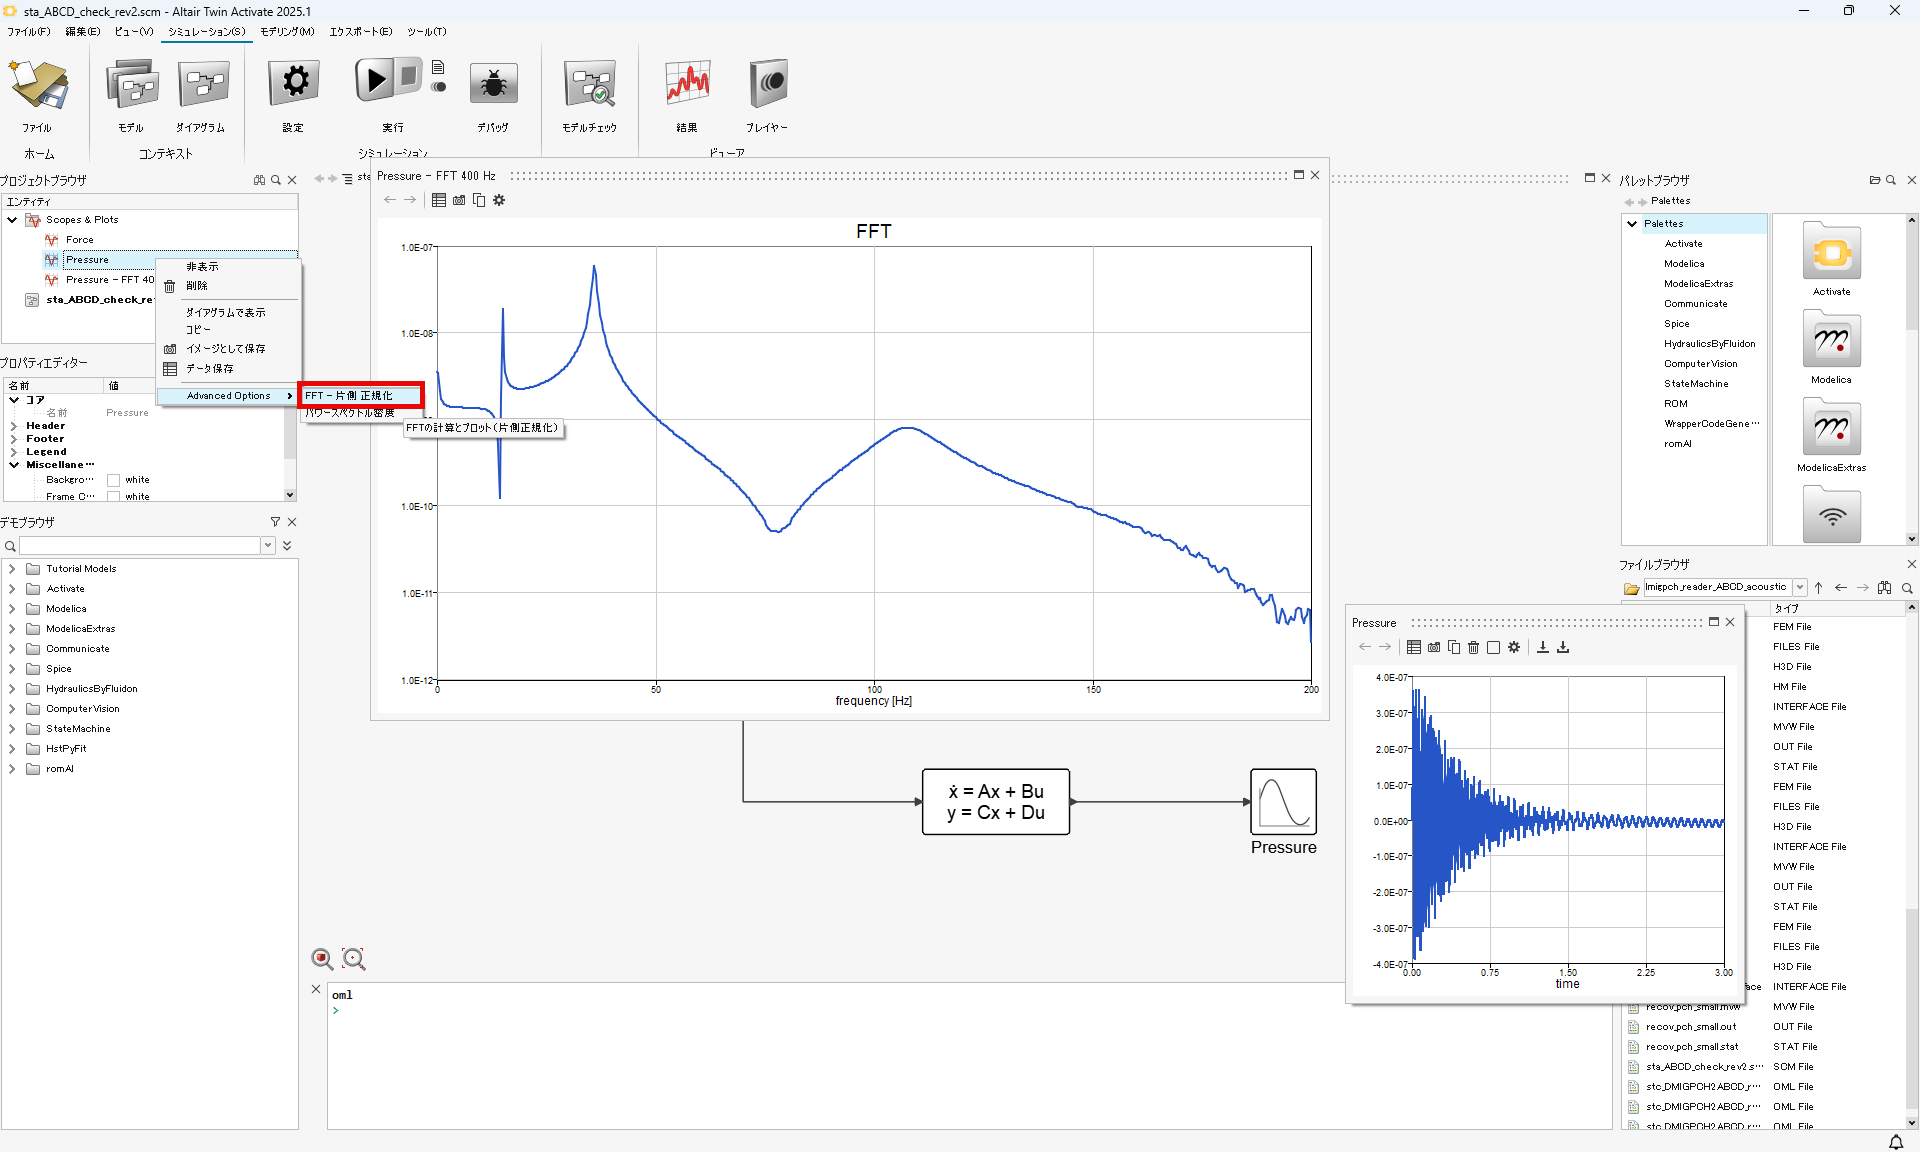Open FFT plot settings gear icon
This screenshot has width=1920, height=1152.
point(499,201)
